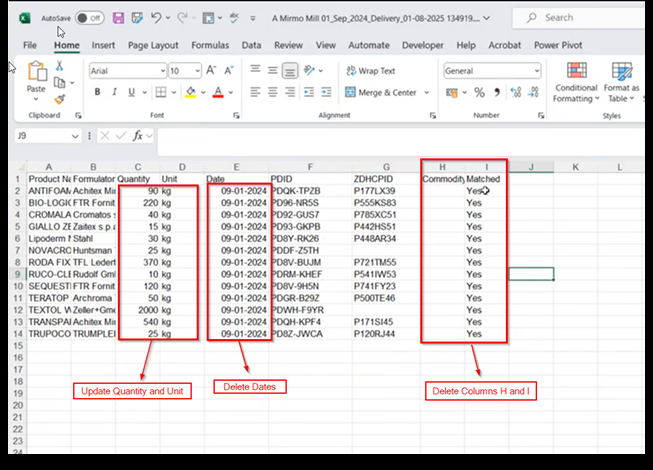Click the Increase Indent icon
Image resolution: width=653 pixels, height=470 pixels.
pos(326,92)
